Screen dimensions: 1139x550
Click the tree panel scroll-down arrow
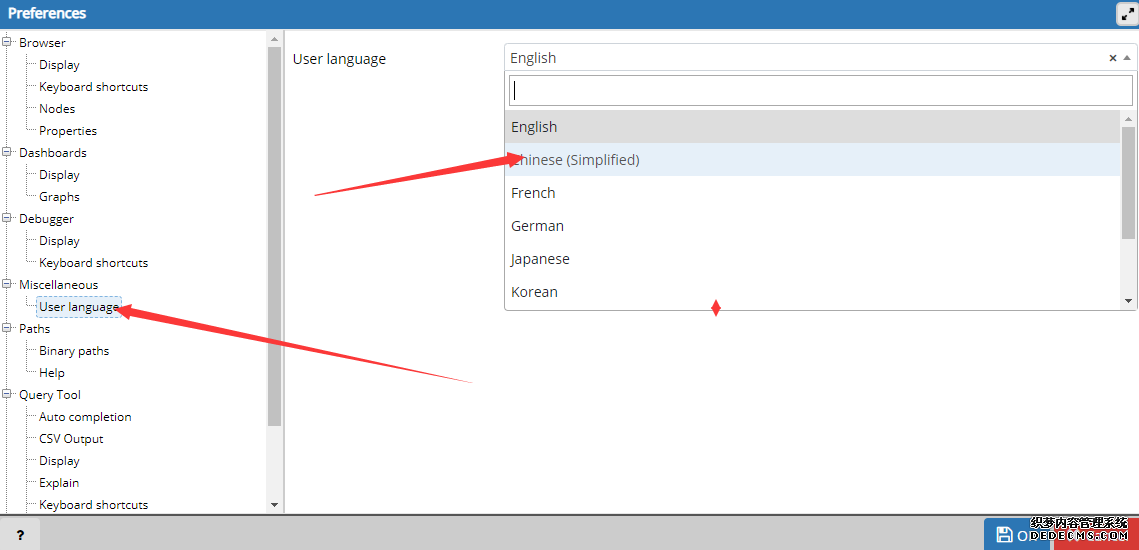click(275, 505)
